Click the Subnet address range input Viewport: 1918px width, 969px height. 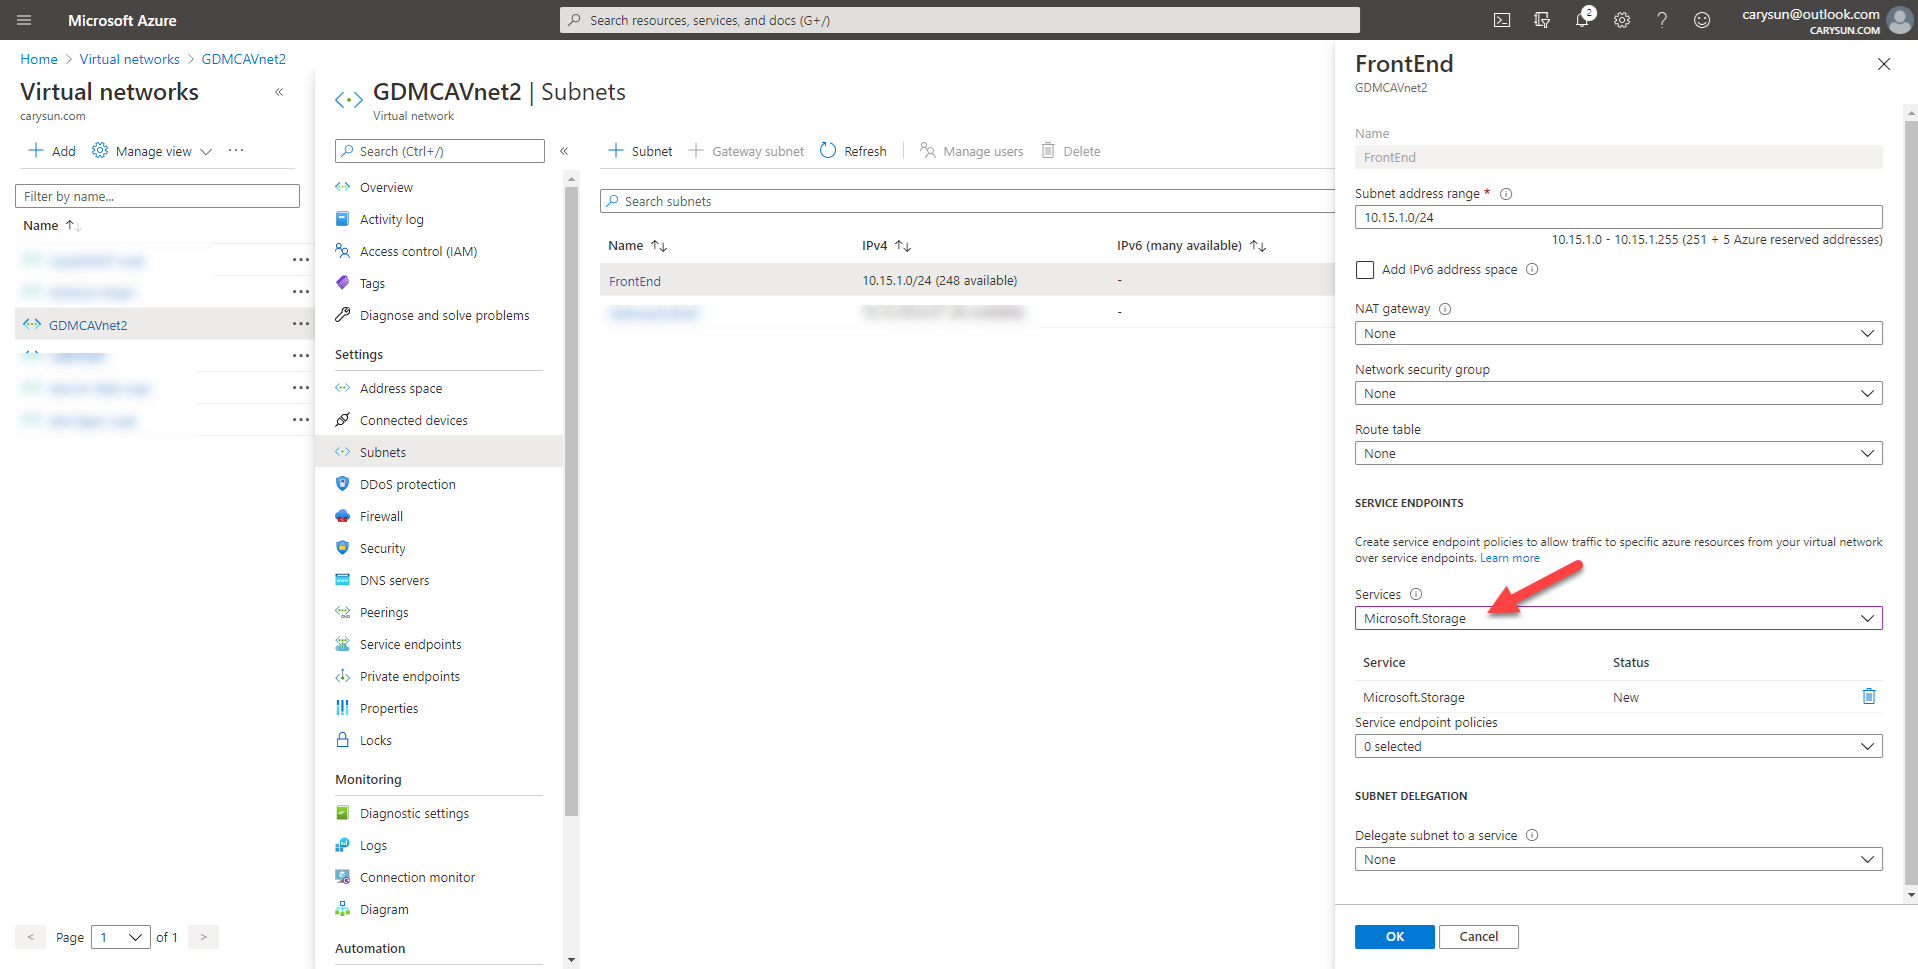(x=1618, y=217)
